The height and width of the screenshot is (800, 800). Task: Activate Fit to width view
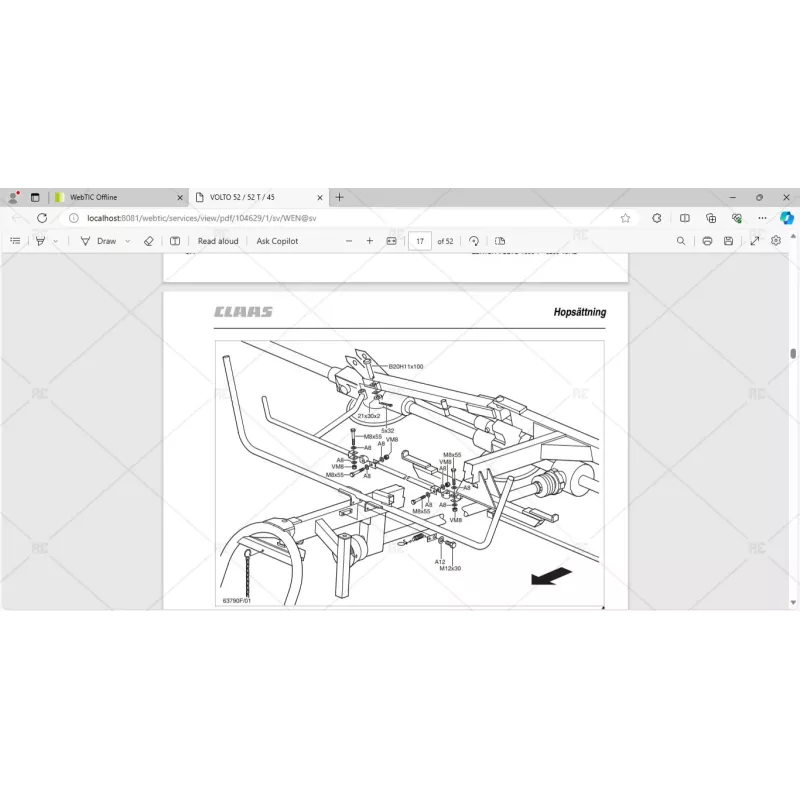click(391, 241)
